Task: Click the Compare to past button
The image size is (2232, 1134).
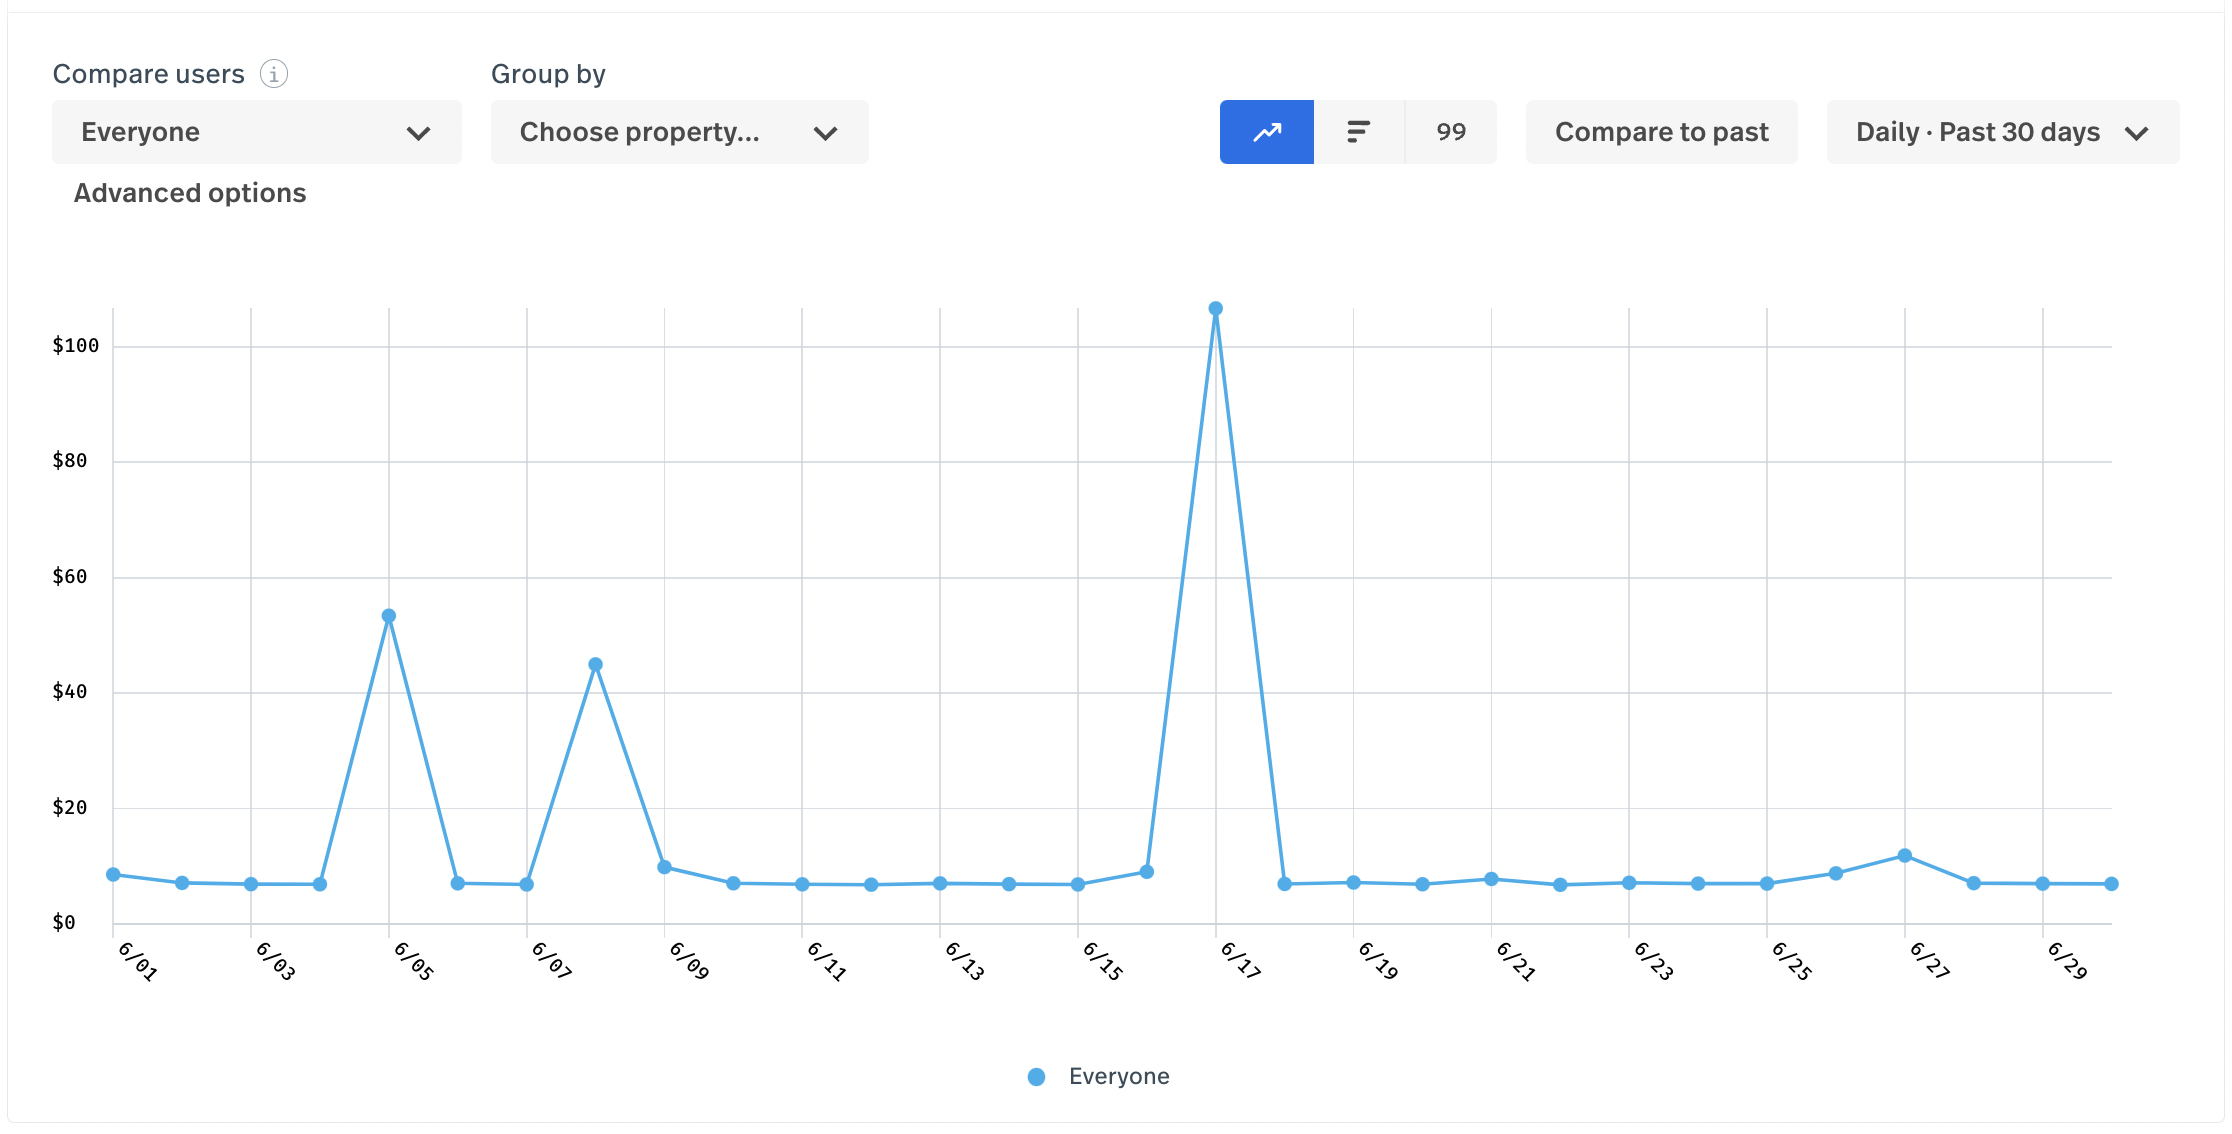Action: (1661, 132)
